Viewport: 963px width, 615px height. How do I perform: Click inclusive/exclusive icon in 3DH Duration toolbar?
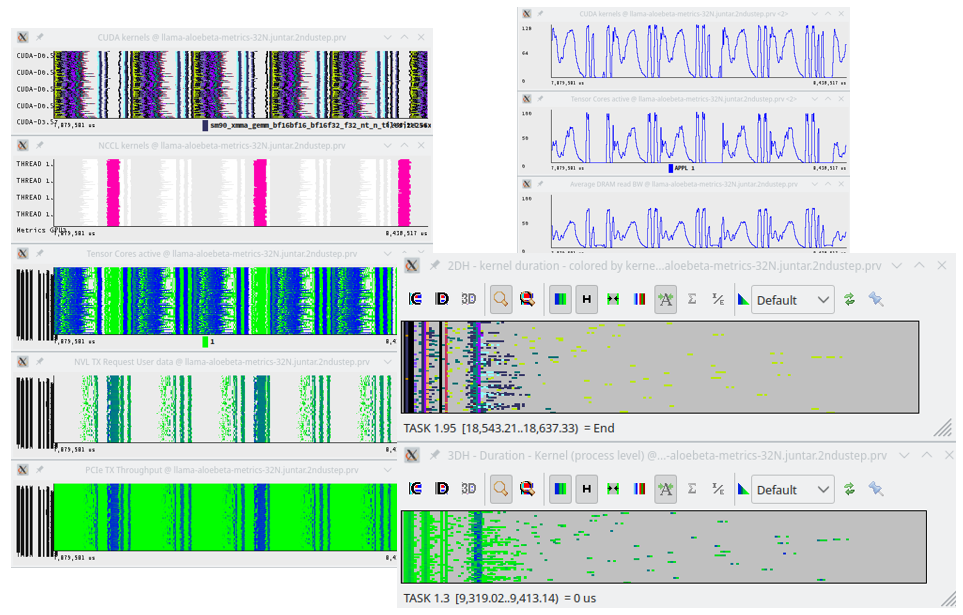717,489
